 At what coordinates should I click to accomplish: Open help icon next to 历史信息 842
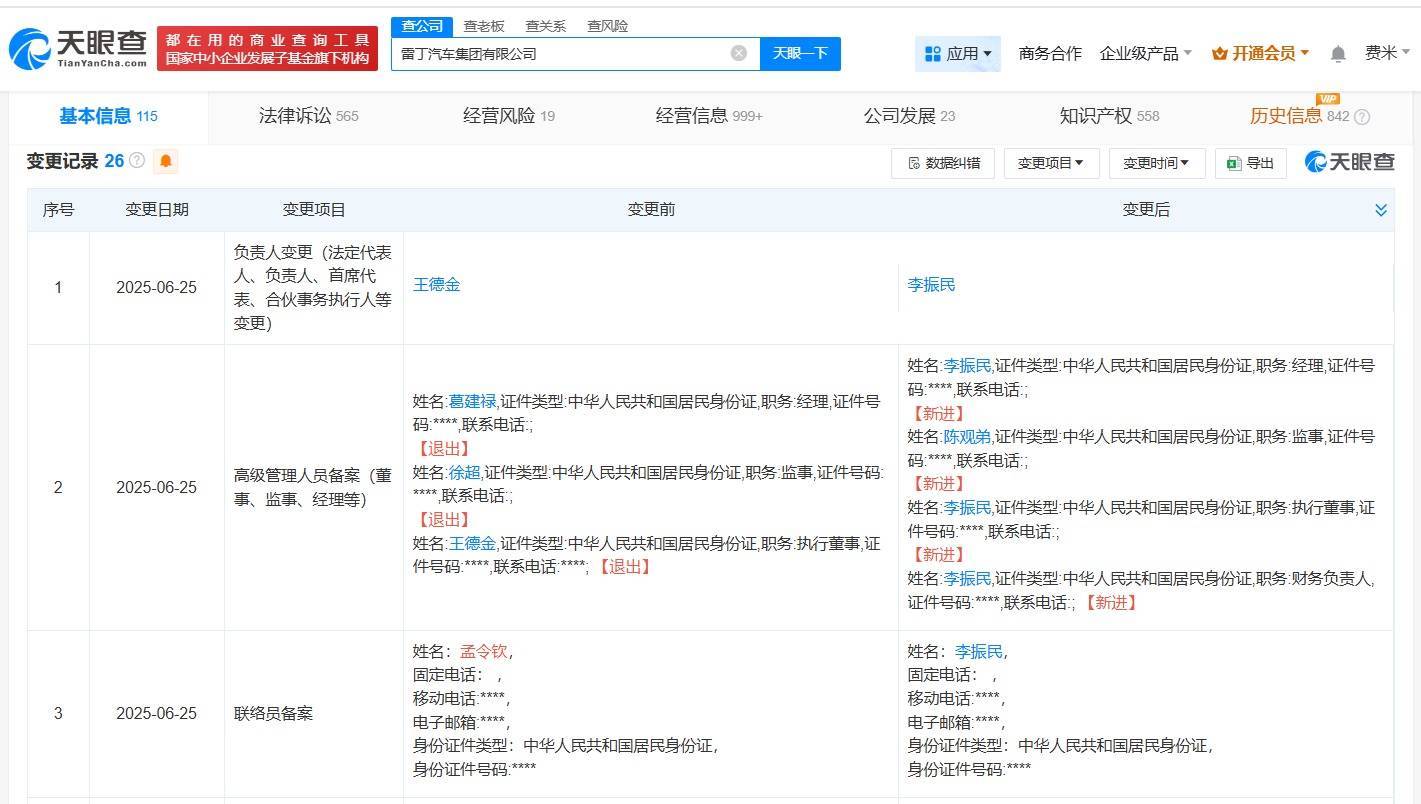1362,117
